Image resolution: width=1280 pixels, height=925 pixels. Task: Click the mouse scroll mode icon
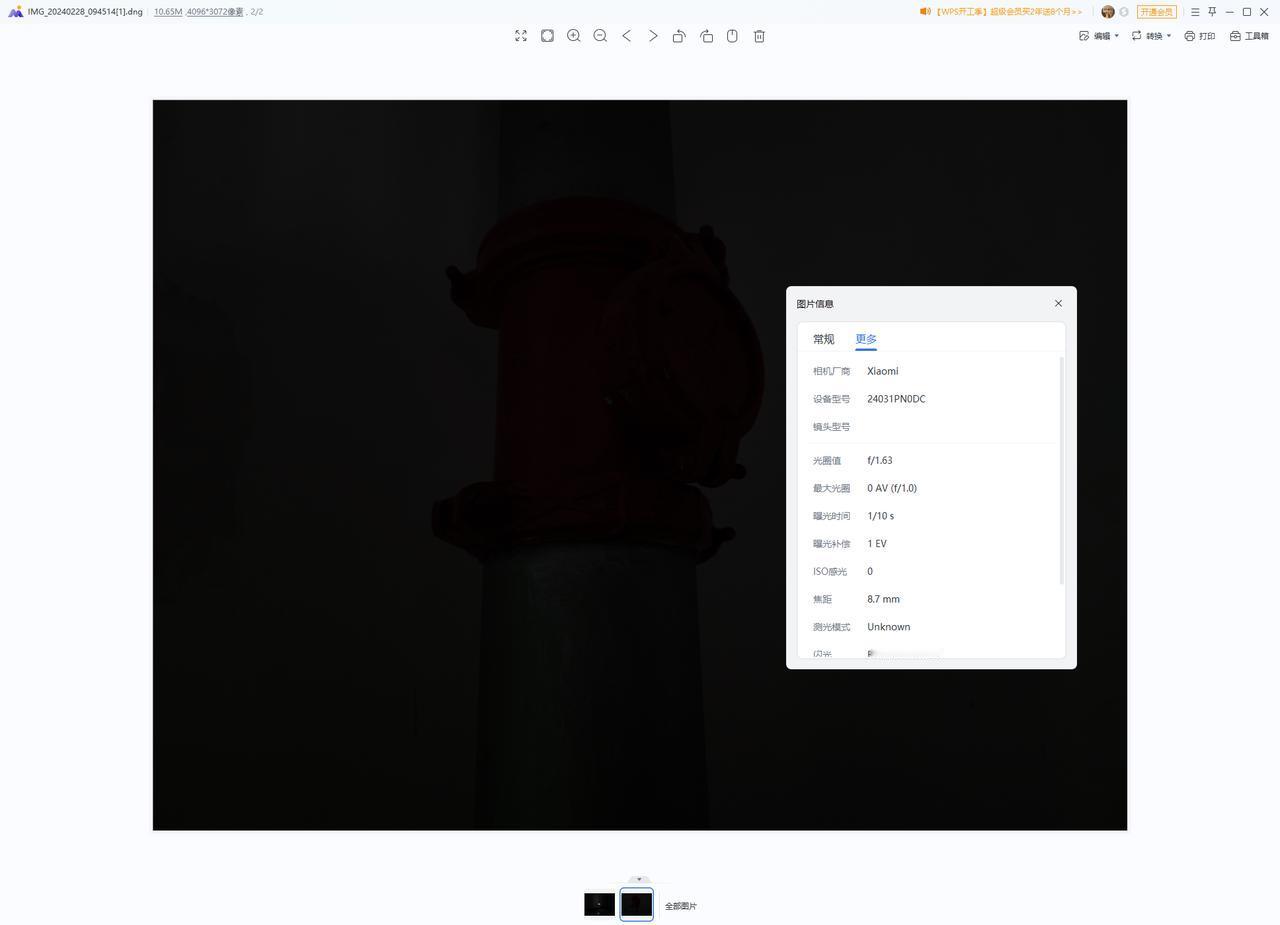click(x=732, y=36)
